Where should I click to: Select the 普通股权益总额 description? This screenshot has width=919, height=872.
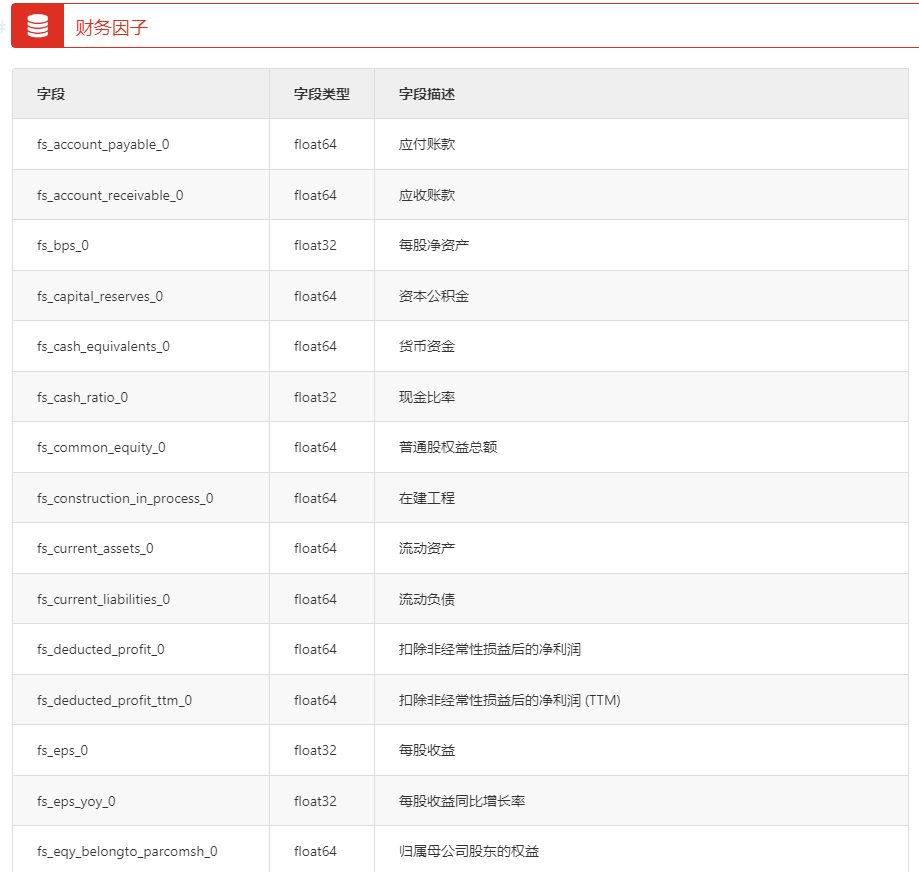pos(447,448)
